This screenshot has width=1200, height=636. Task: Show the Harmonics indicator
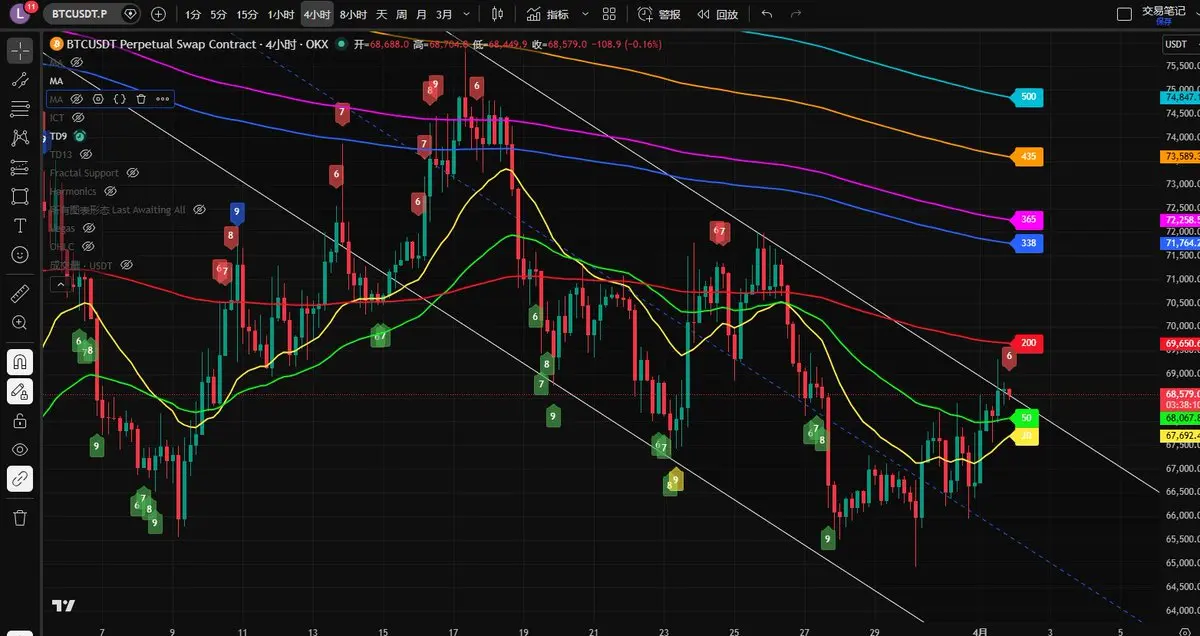110,191
